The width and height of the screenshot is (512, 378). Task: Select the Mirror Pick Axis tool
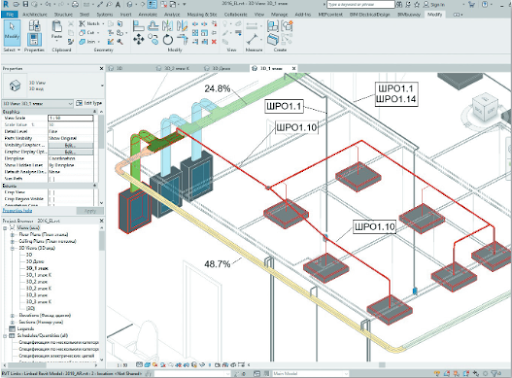pyautogui.click(x=167, y=26)
